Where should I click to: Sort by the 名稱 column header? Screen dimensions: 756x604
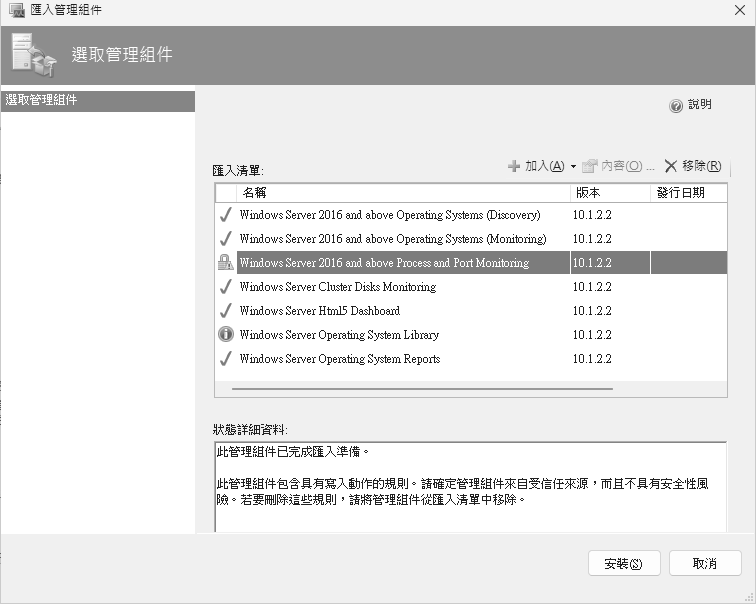tap(403, 193)
